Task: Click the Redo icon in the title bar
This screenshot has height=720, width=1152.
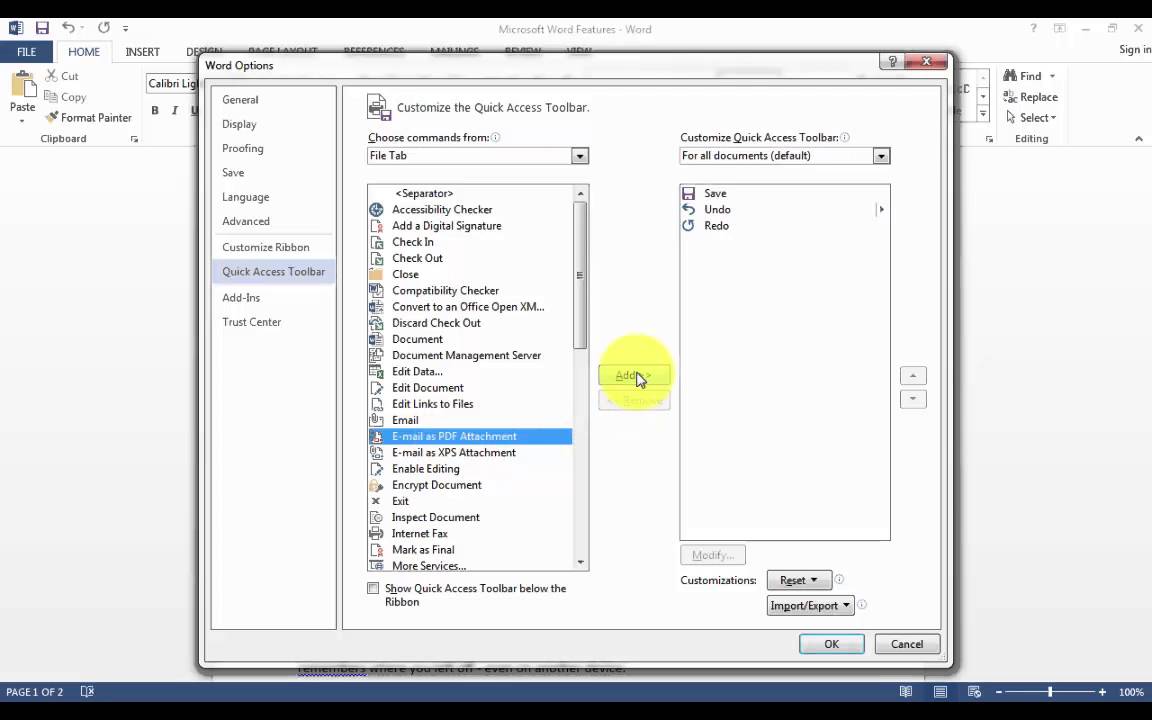Action: point(104,28)
